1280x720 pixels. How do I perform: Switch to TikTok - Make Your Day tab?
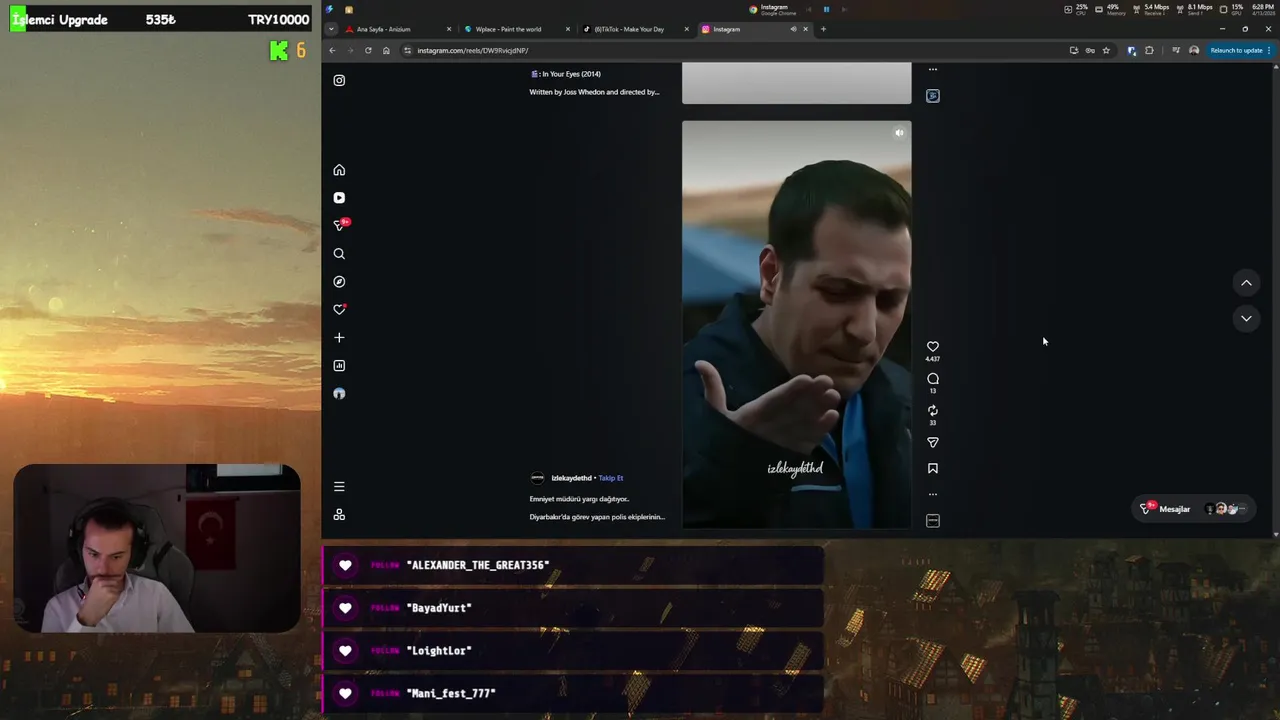(x=635, y=29)
